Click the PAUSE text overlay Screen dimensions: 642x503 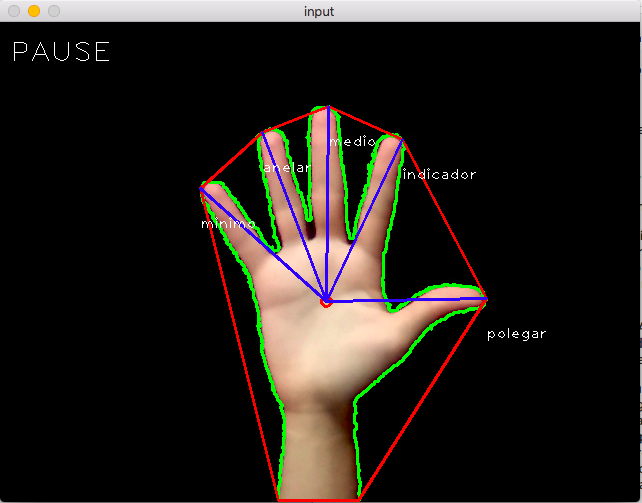61,53
